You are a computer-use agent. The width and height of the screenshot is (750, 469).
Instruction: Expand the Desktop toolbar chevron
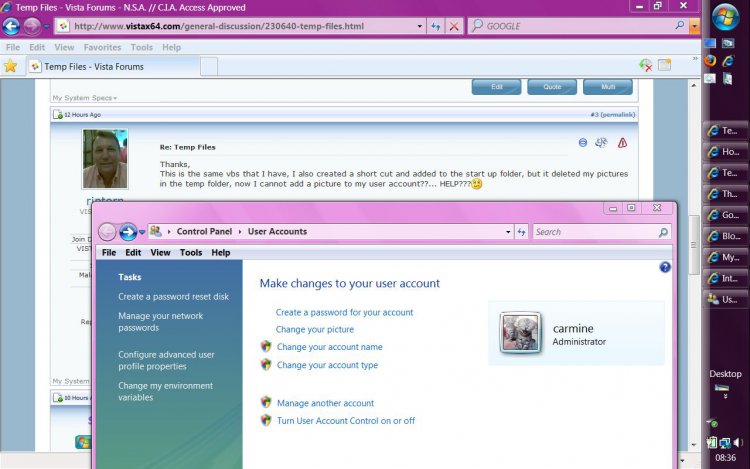[x=725, y=396]
